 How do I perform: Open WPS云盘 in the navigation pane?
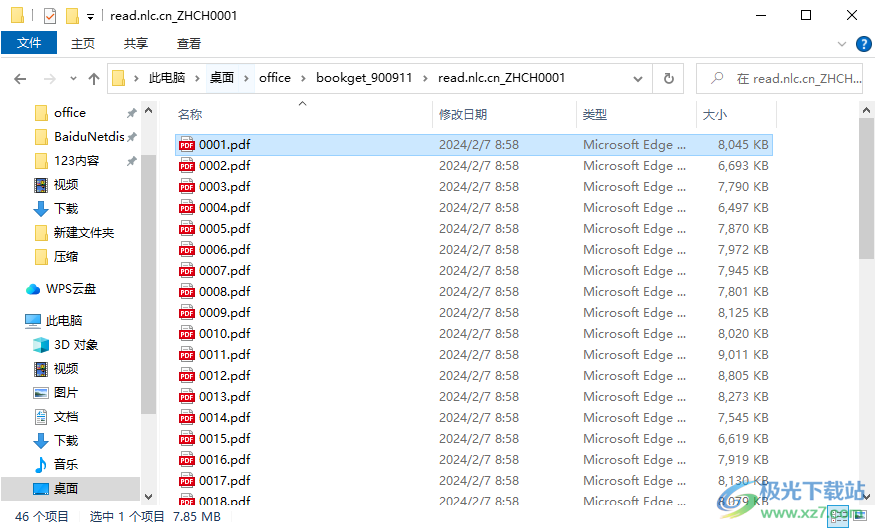coord(71,289)
